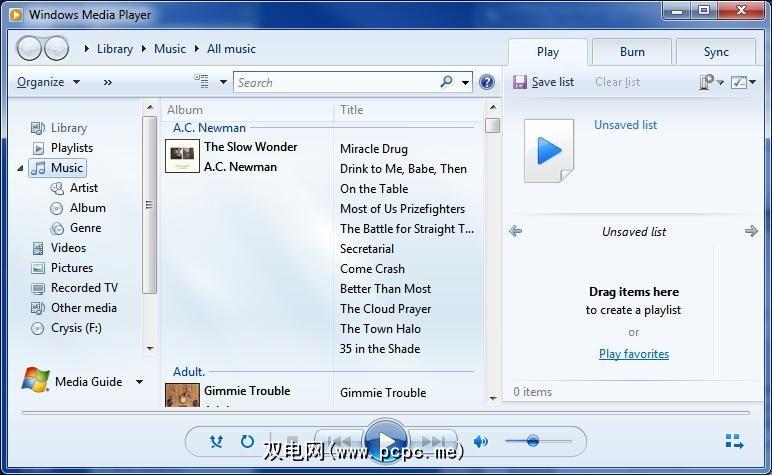Switch to the Play tab
This screenshot has width=772, height=475.
pos(548,52)
